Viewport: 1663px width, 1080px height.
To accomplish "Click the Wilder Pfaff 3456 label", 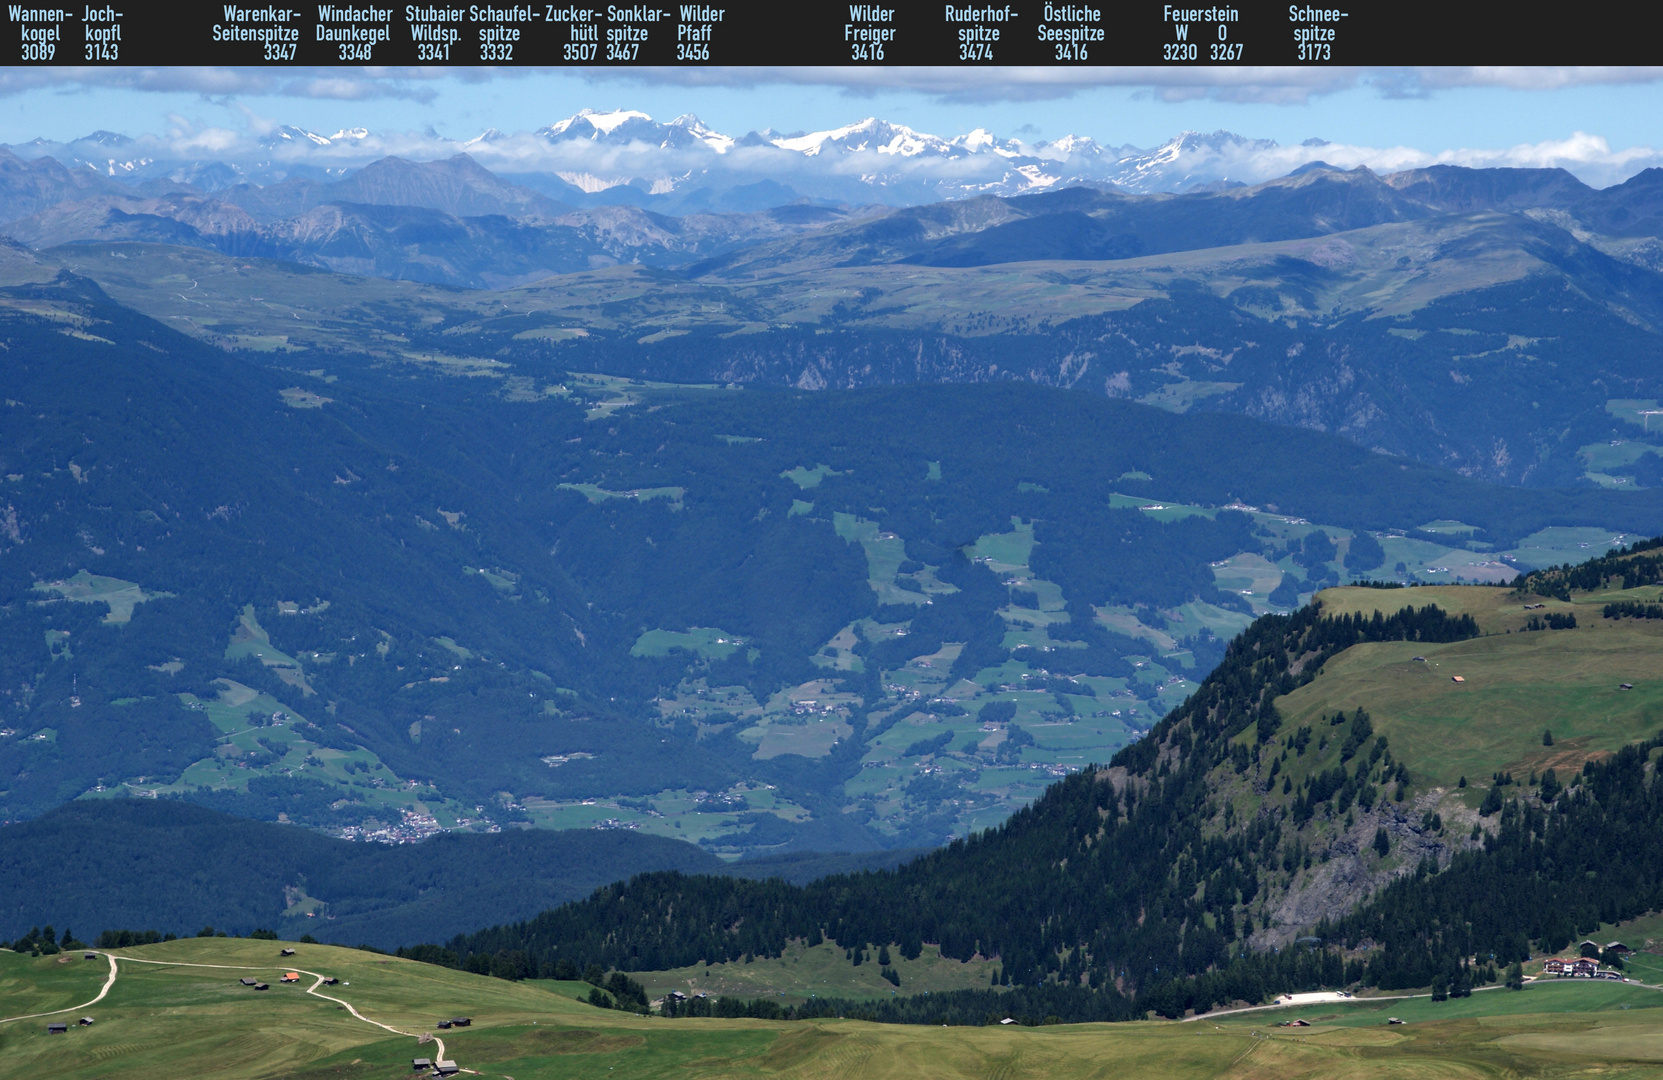I will [x=700, y=33].
